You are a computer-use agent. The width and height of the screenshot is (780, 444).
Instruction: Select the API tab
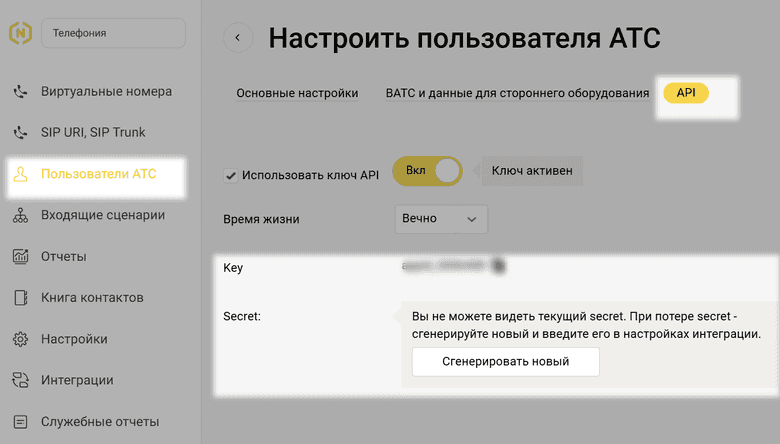click(x=686, y=92)
